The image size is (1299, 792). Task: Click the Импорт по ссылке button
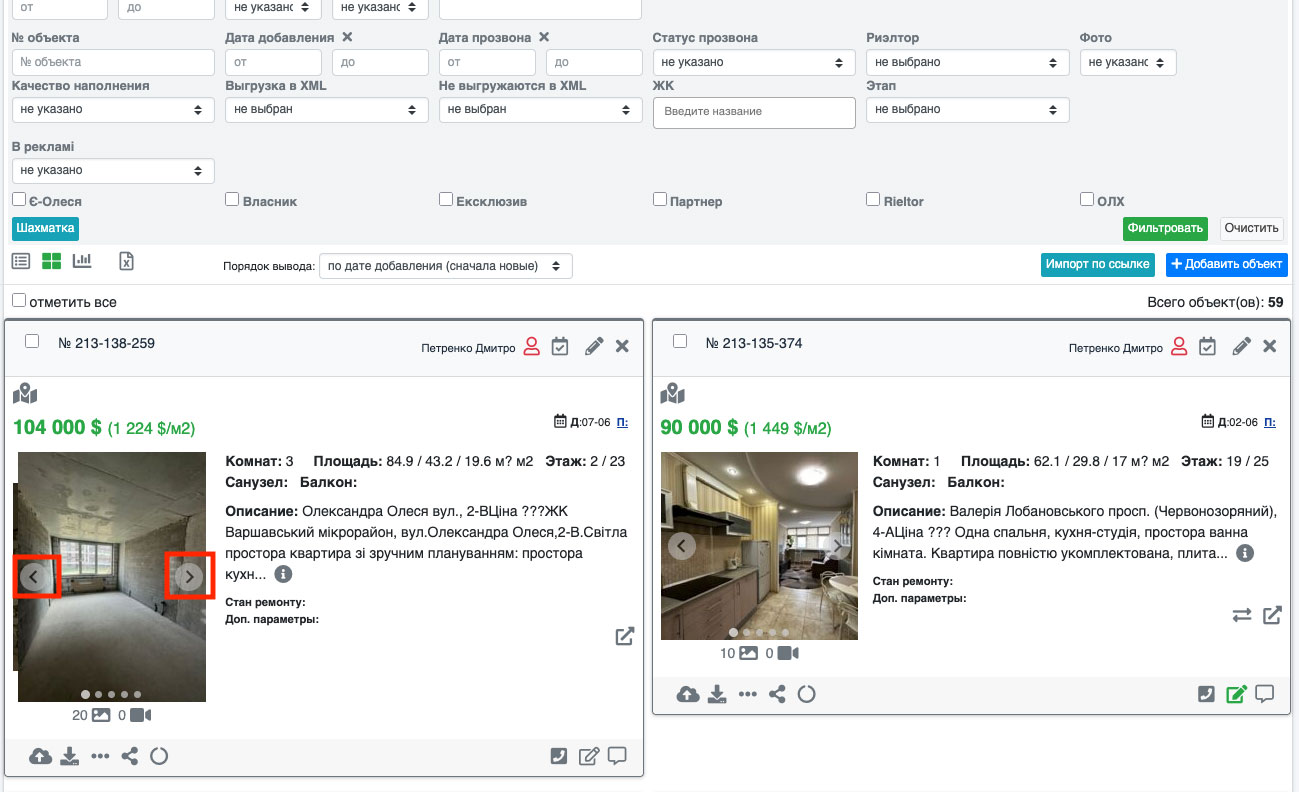click(1098, 265)
